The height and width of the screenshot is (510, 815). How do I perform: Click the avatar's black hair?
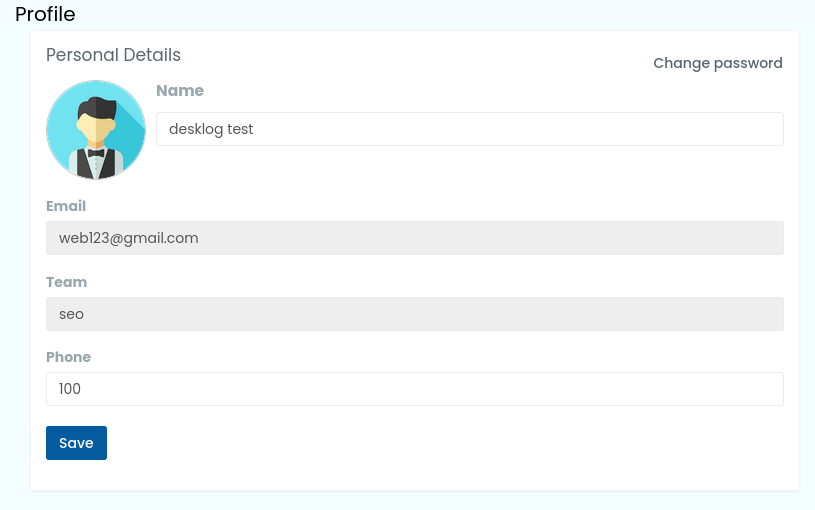97,108
